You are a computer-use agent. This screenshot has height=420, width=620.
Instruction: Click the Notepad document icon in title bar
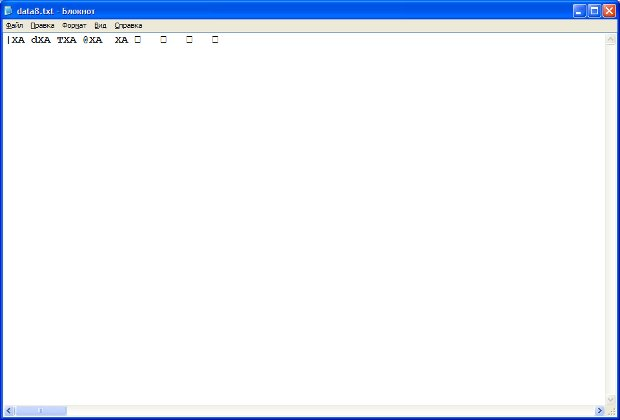click(x=8, y=11)
